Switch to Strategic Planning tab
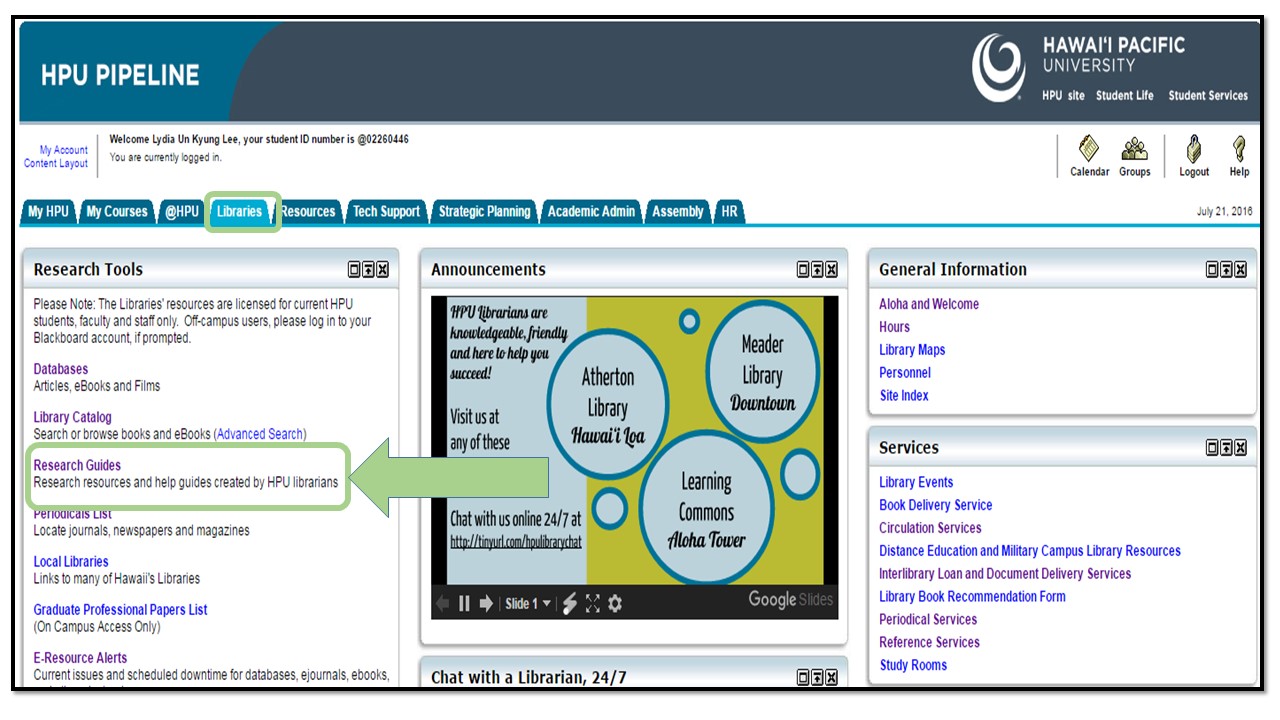This screenshot has height=720, width=1280. click(x=484, y=211)
